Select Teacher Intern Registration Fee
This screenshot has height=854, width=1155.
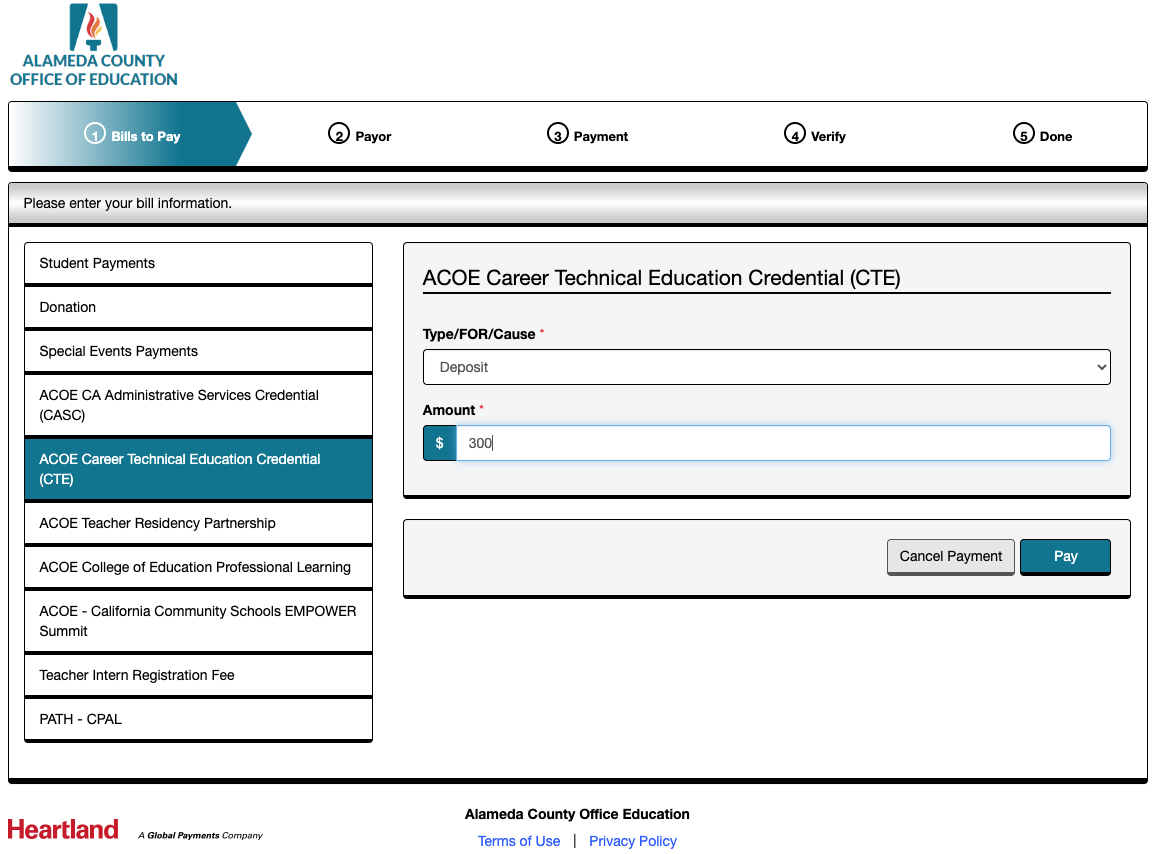click(x=198, y=675)
